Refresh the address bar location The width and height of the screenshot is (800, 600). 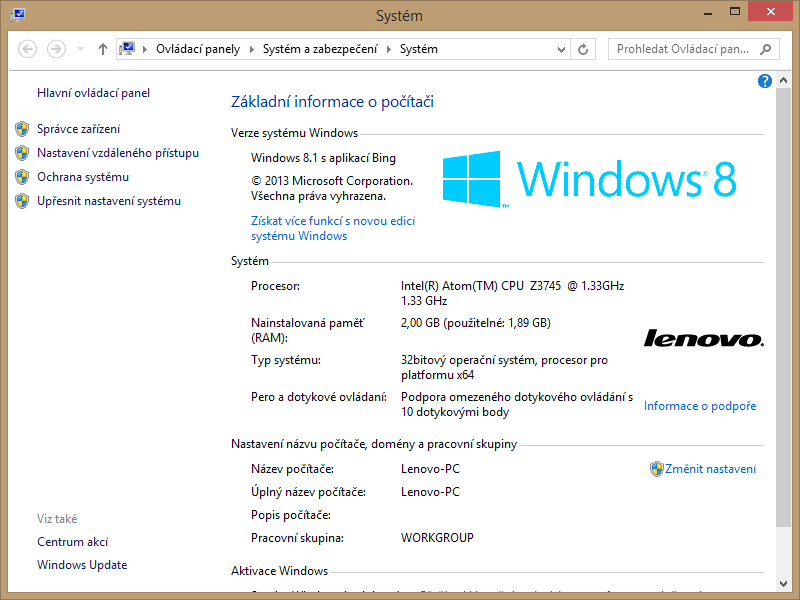point(585,49)
